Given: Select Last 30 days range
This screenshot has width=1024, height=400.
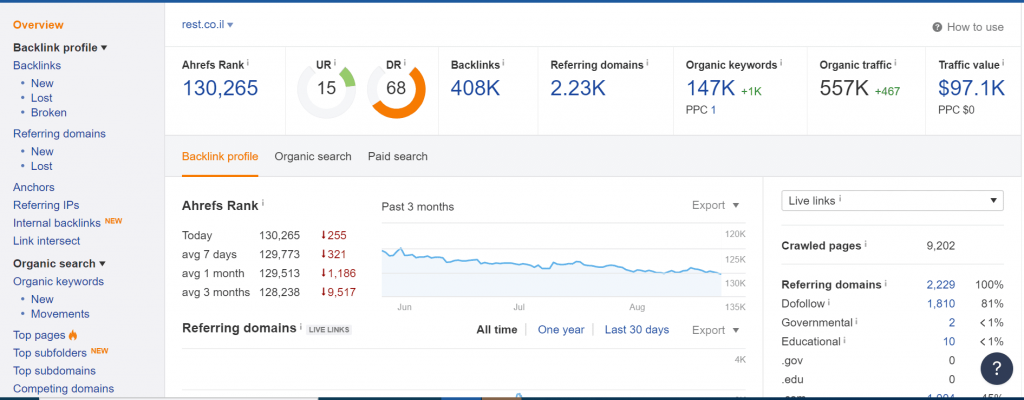Looking at the screenshot, I should [637, 329].
